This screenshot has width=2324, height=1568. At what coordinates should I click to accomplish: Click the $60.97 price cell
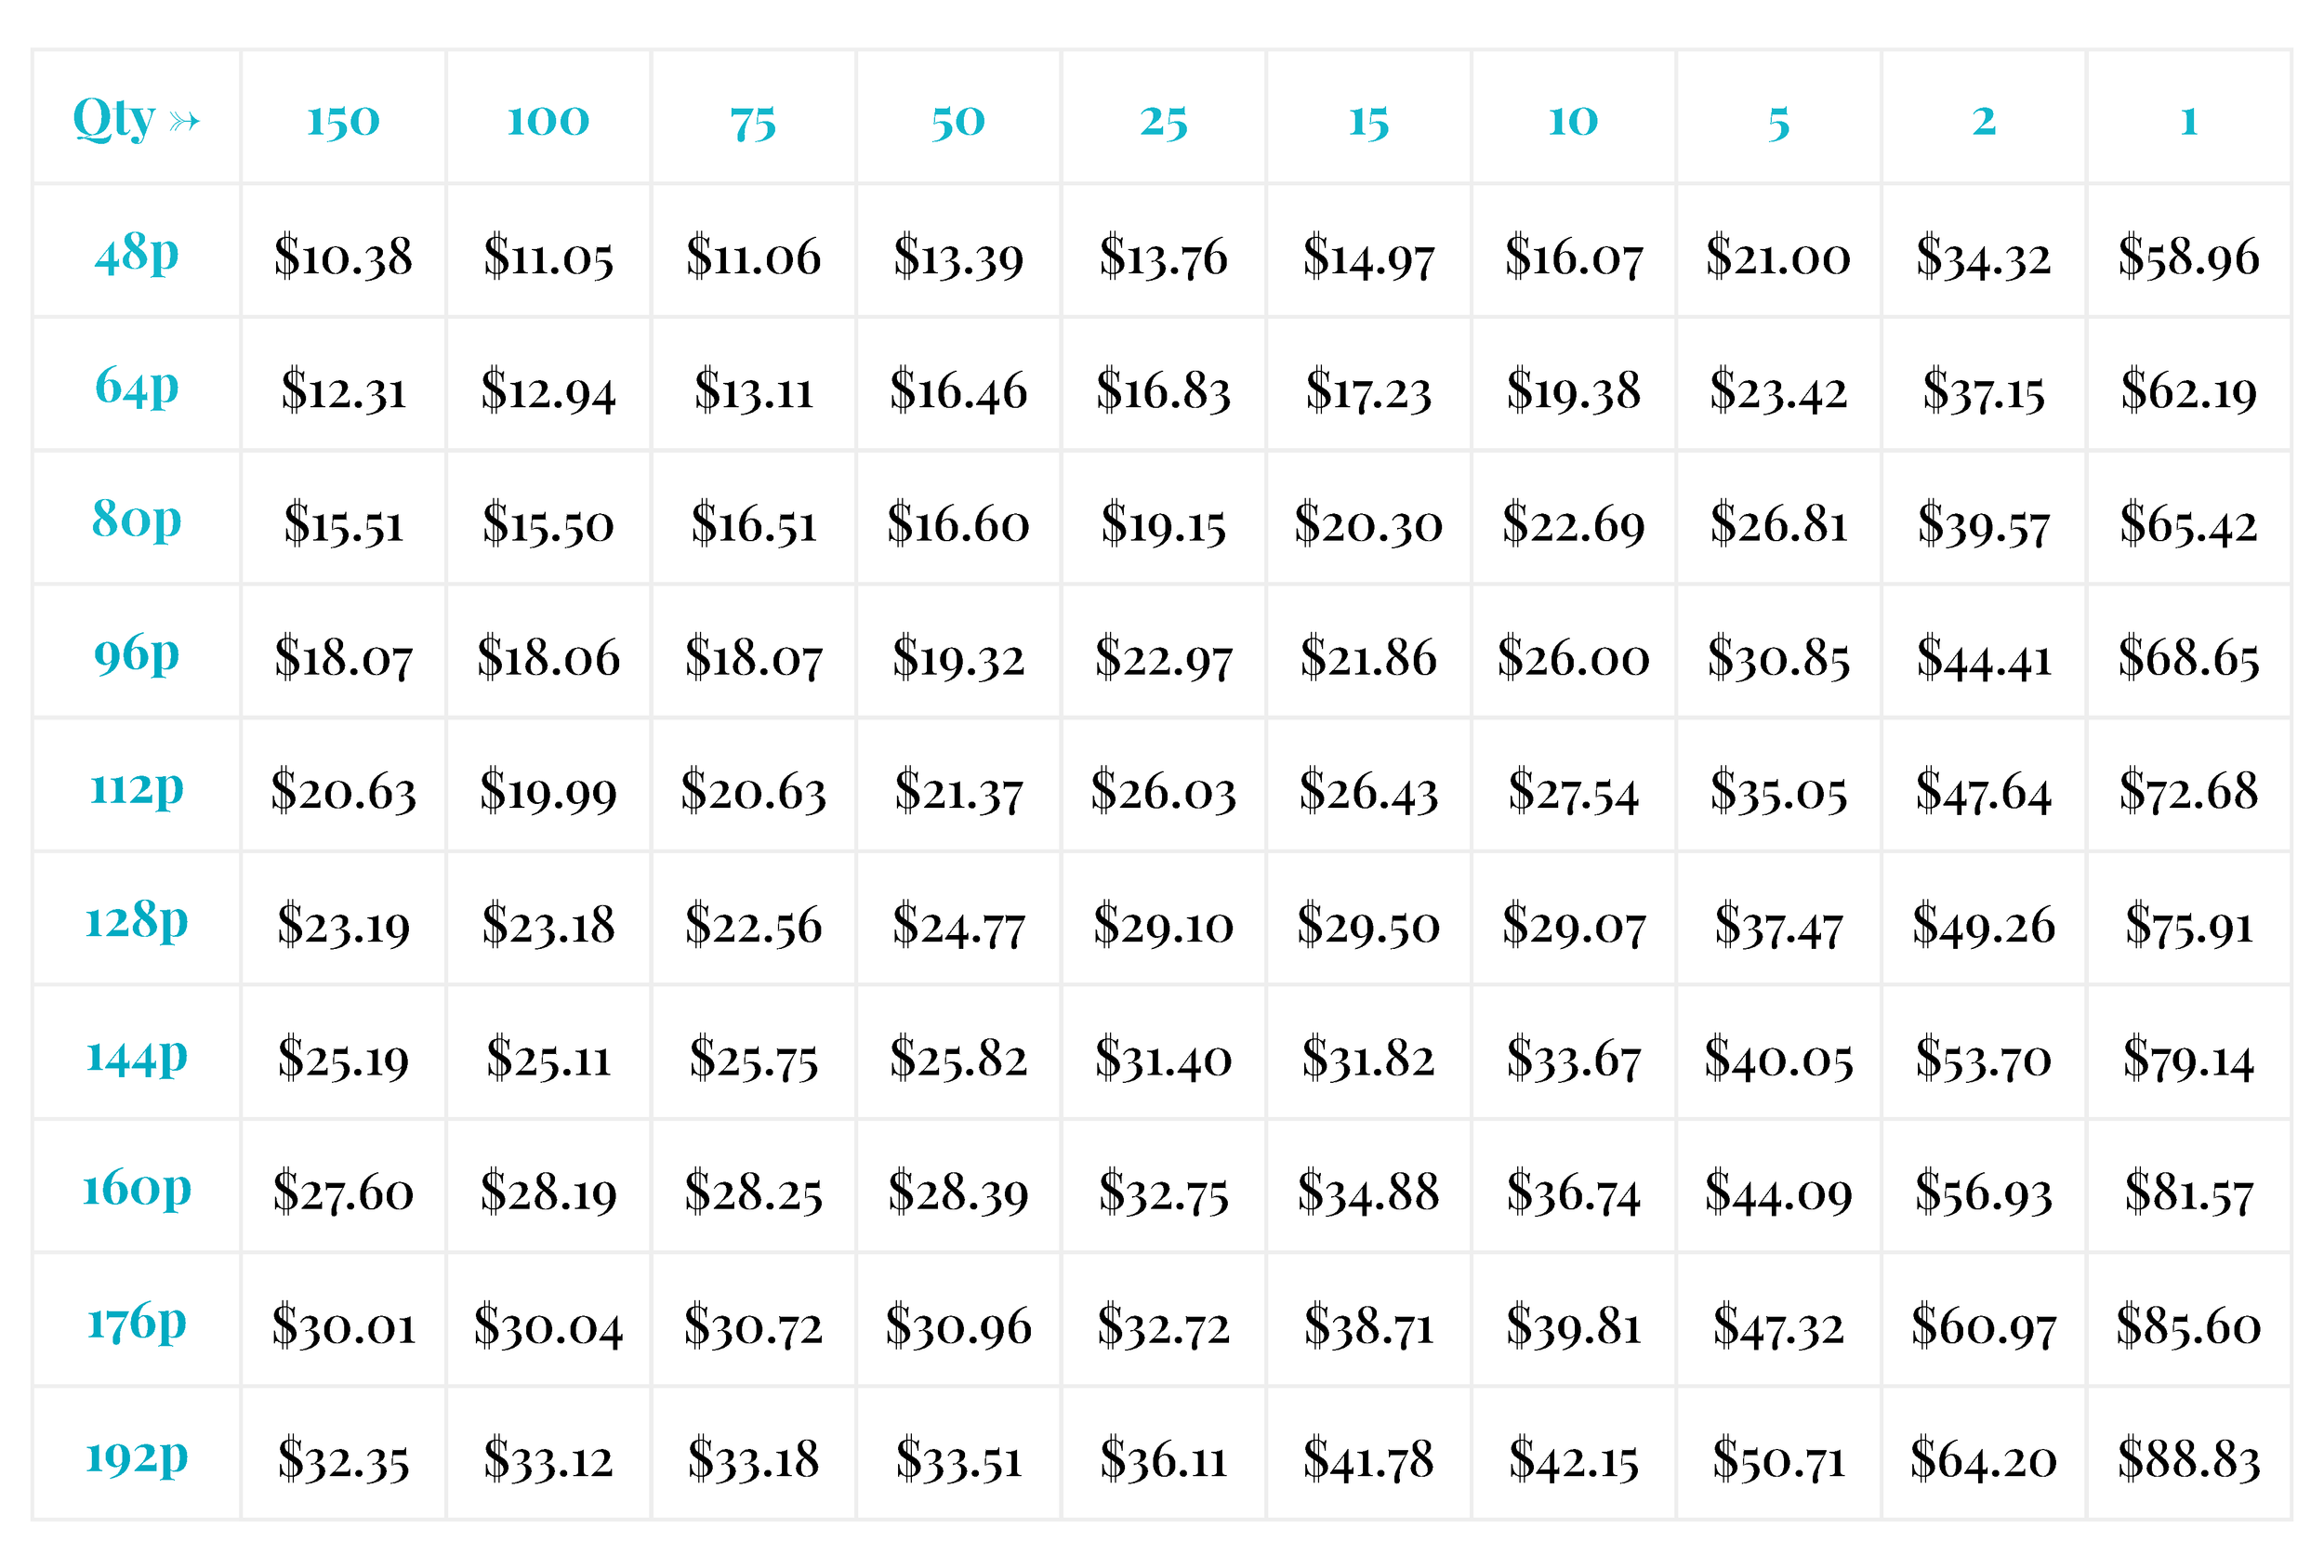pos(1984,1326)
